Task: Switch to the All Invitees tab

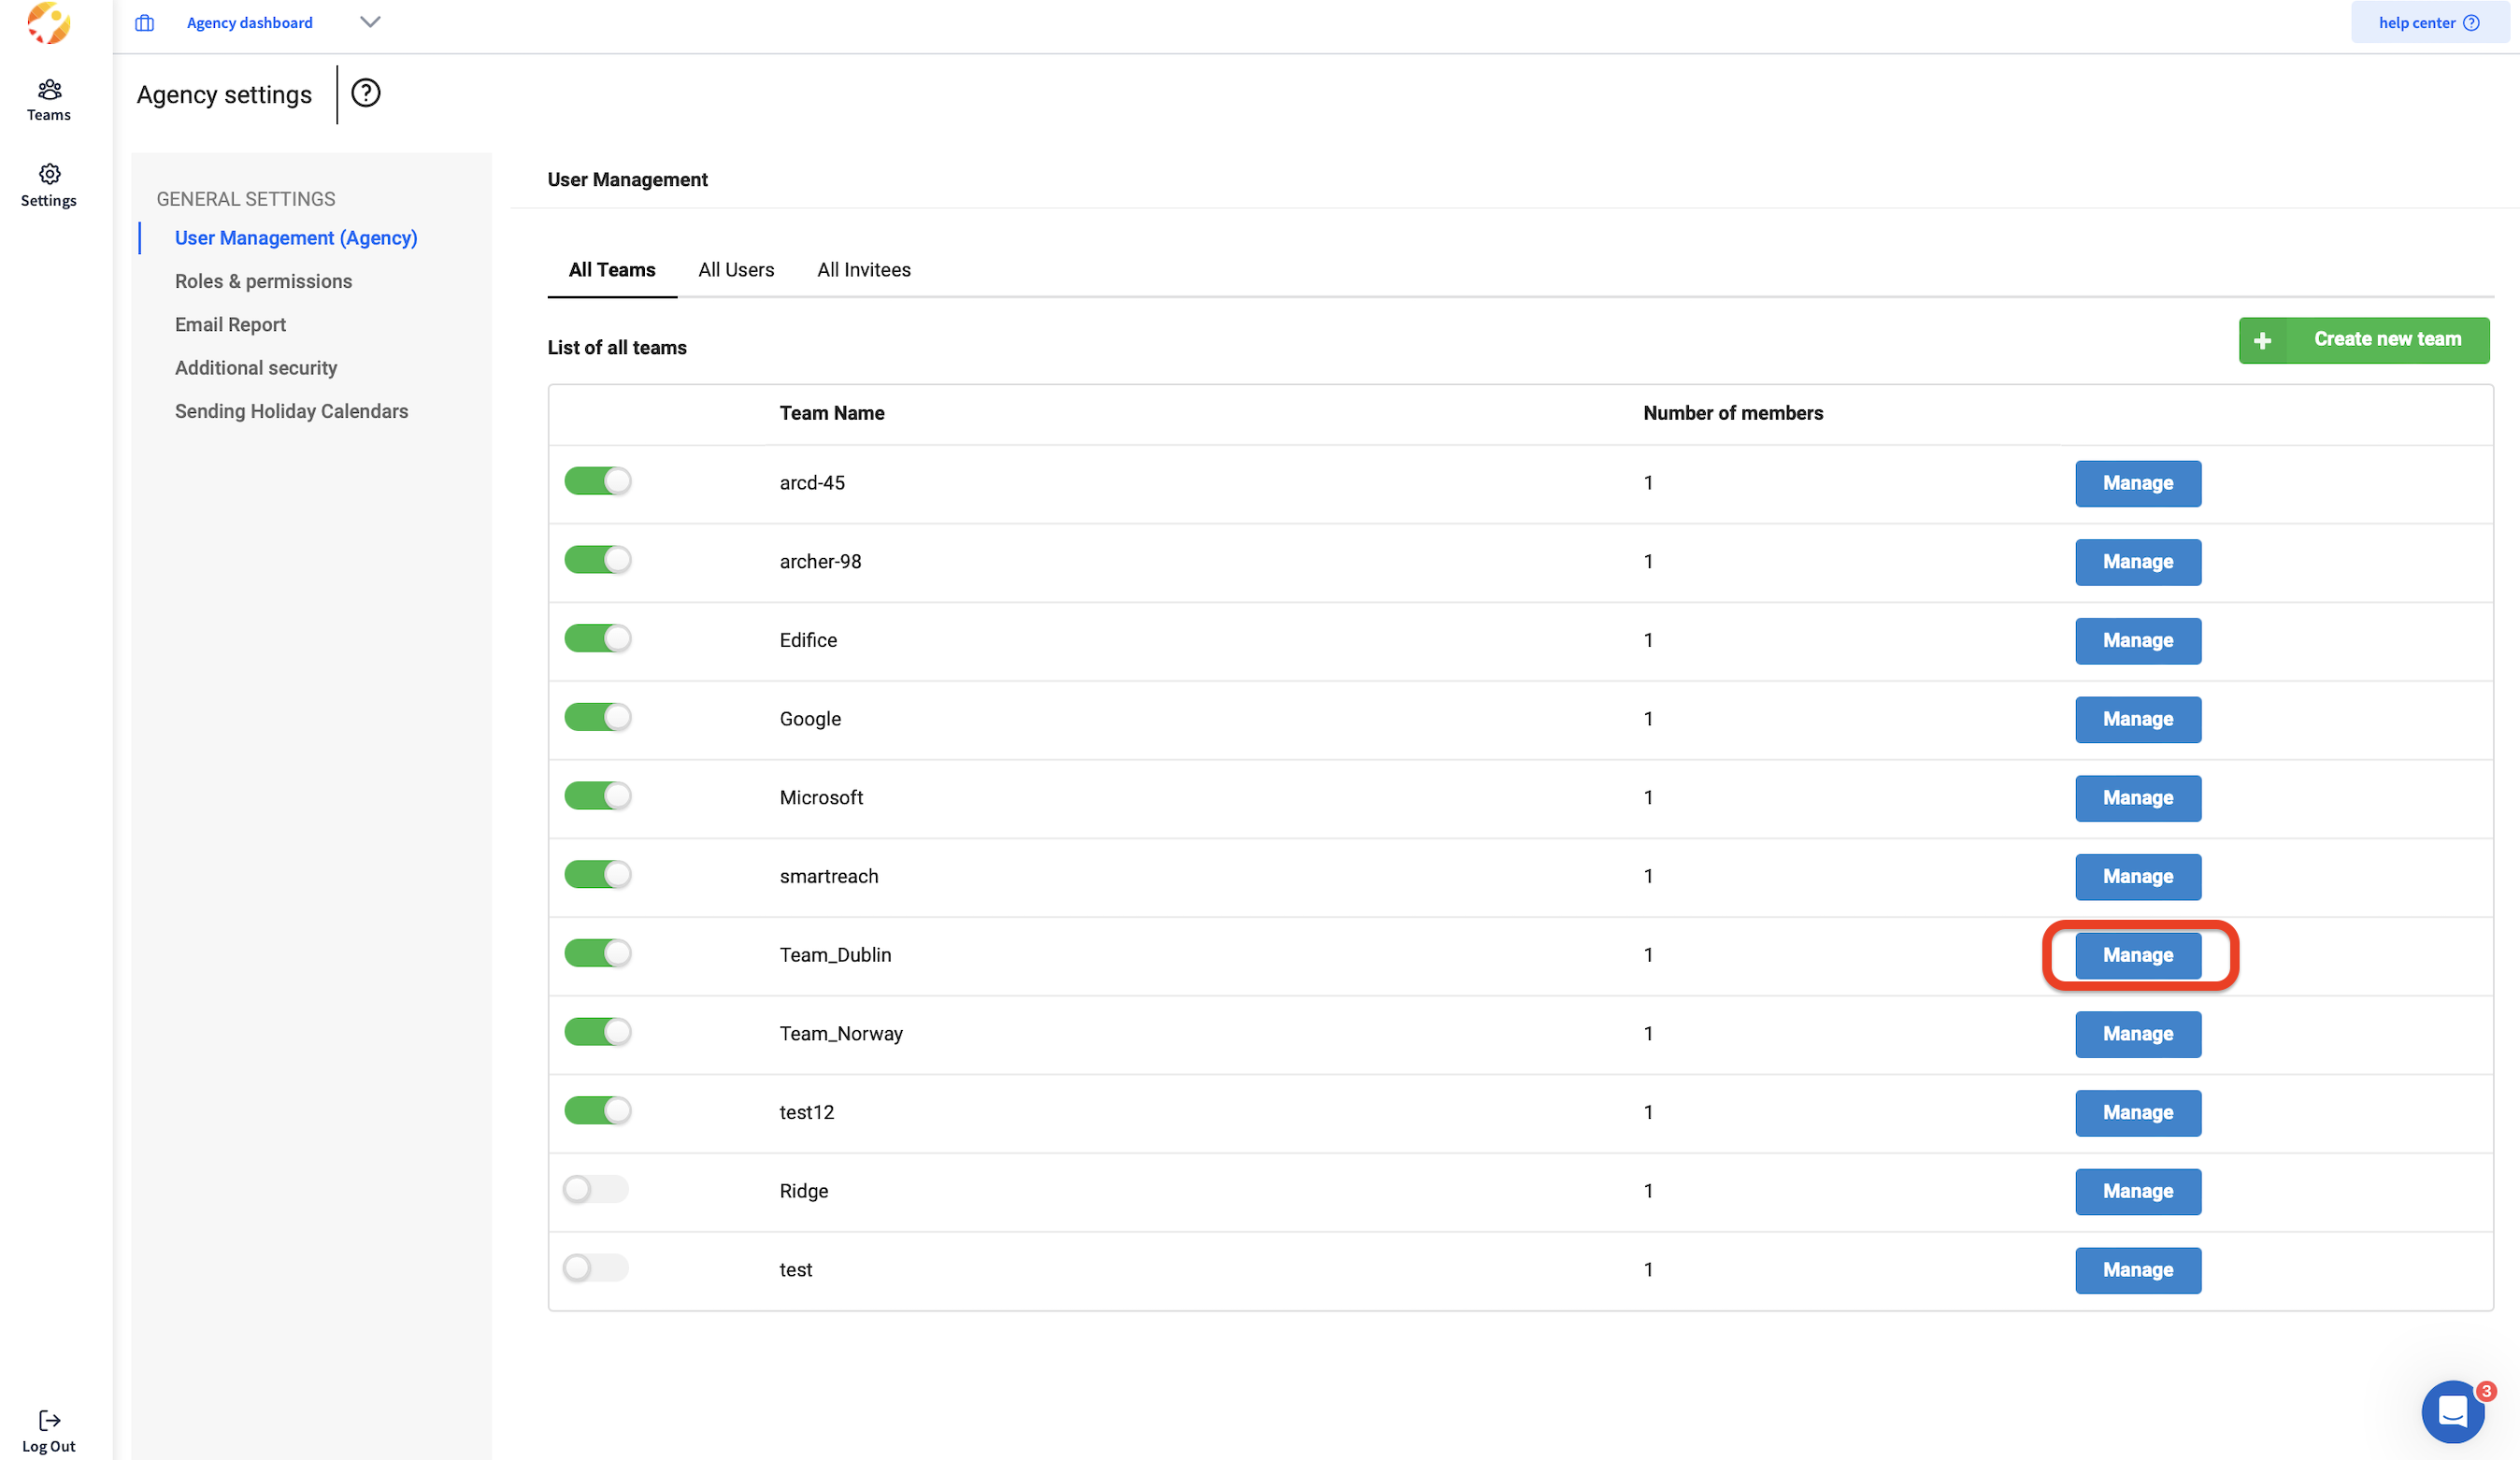Action: tap(863, 270)
